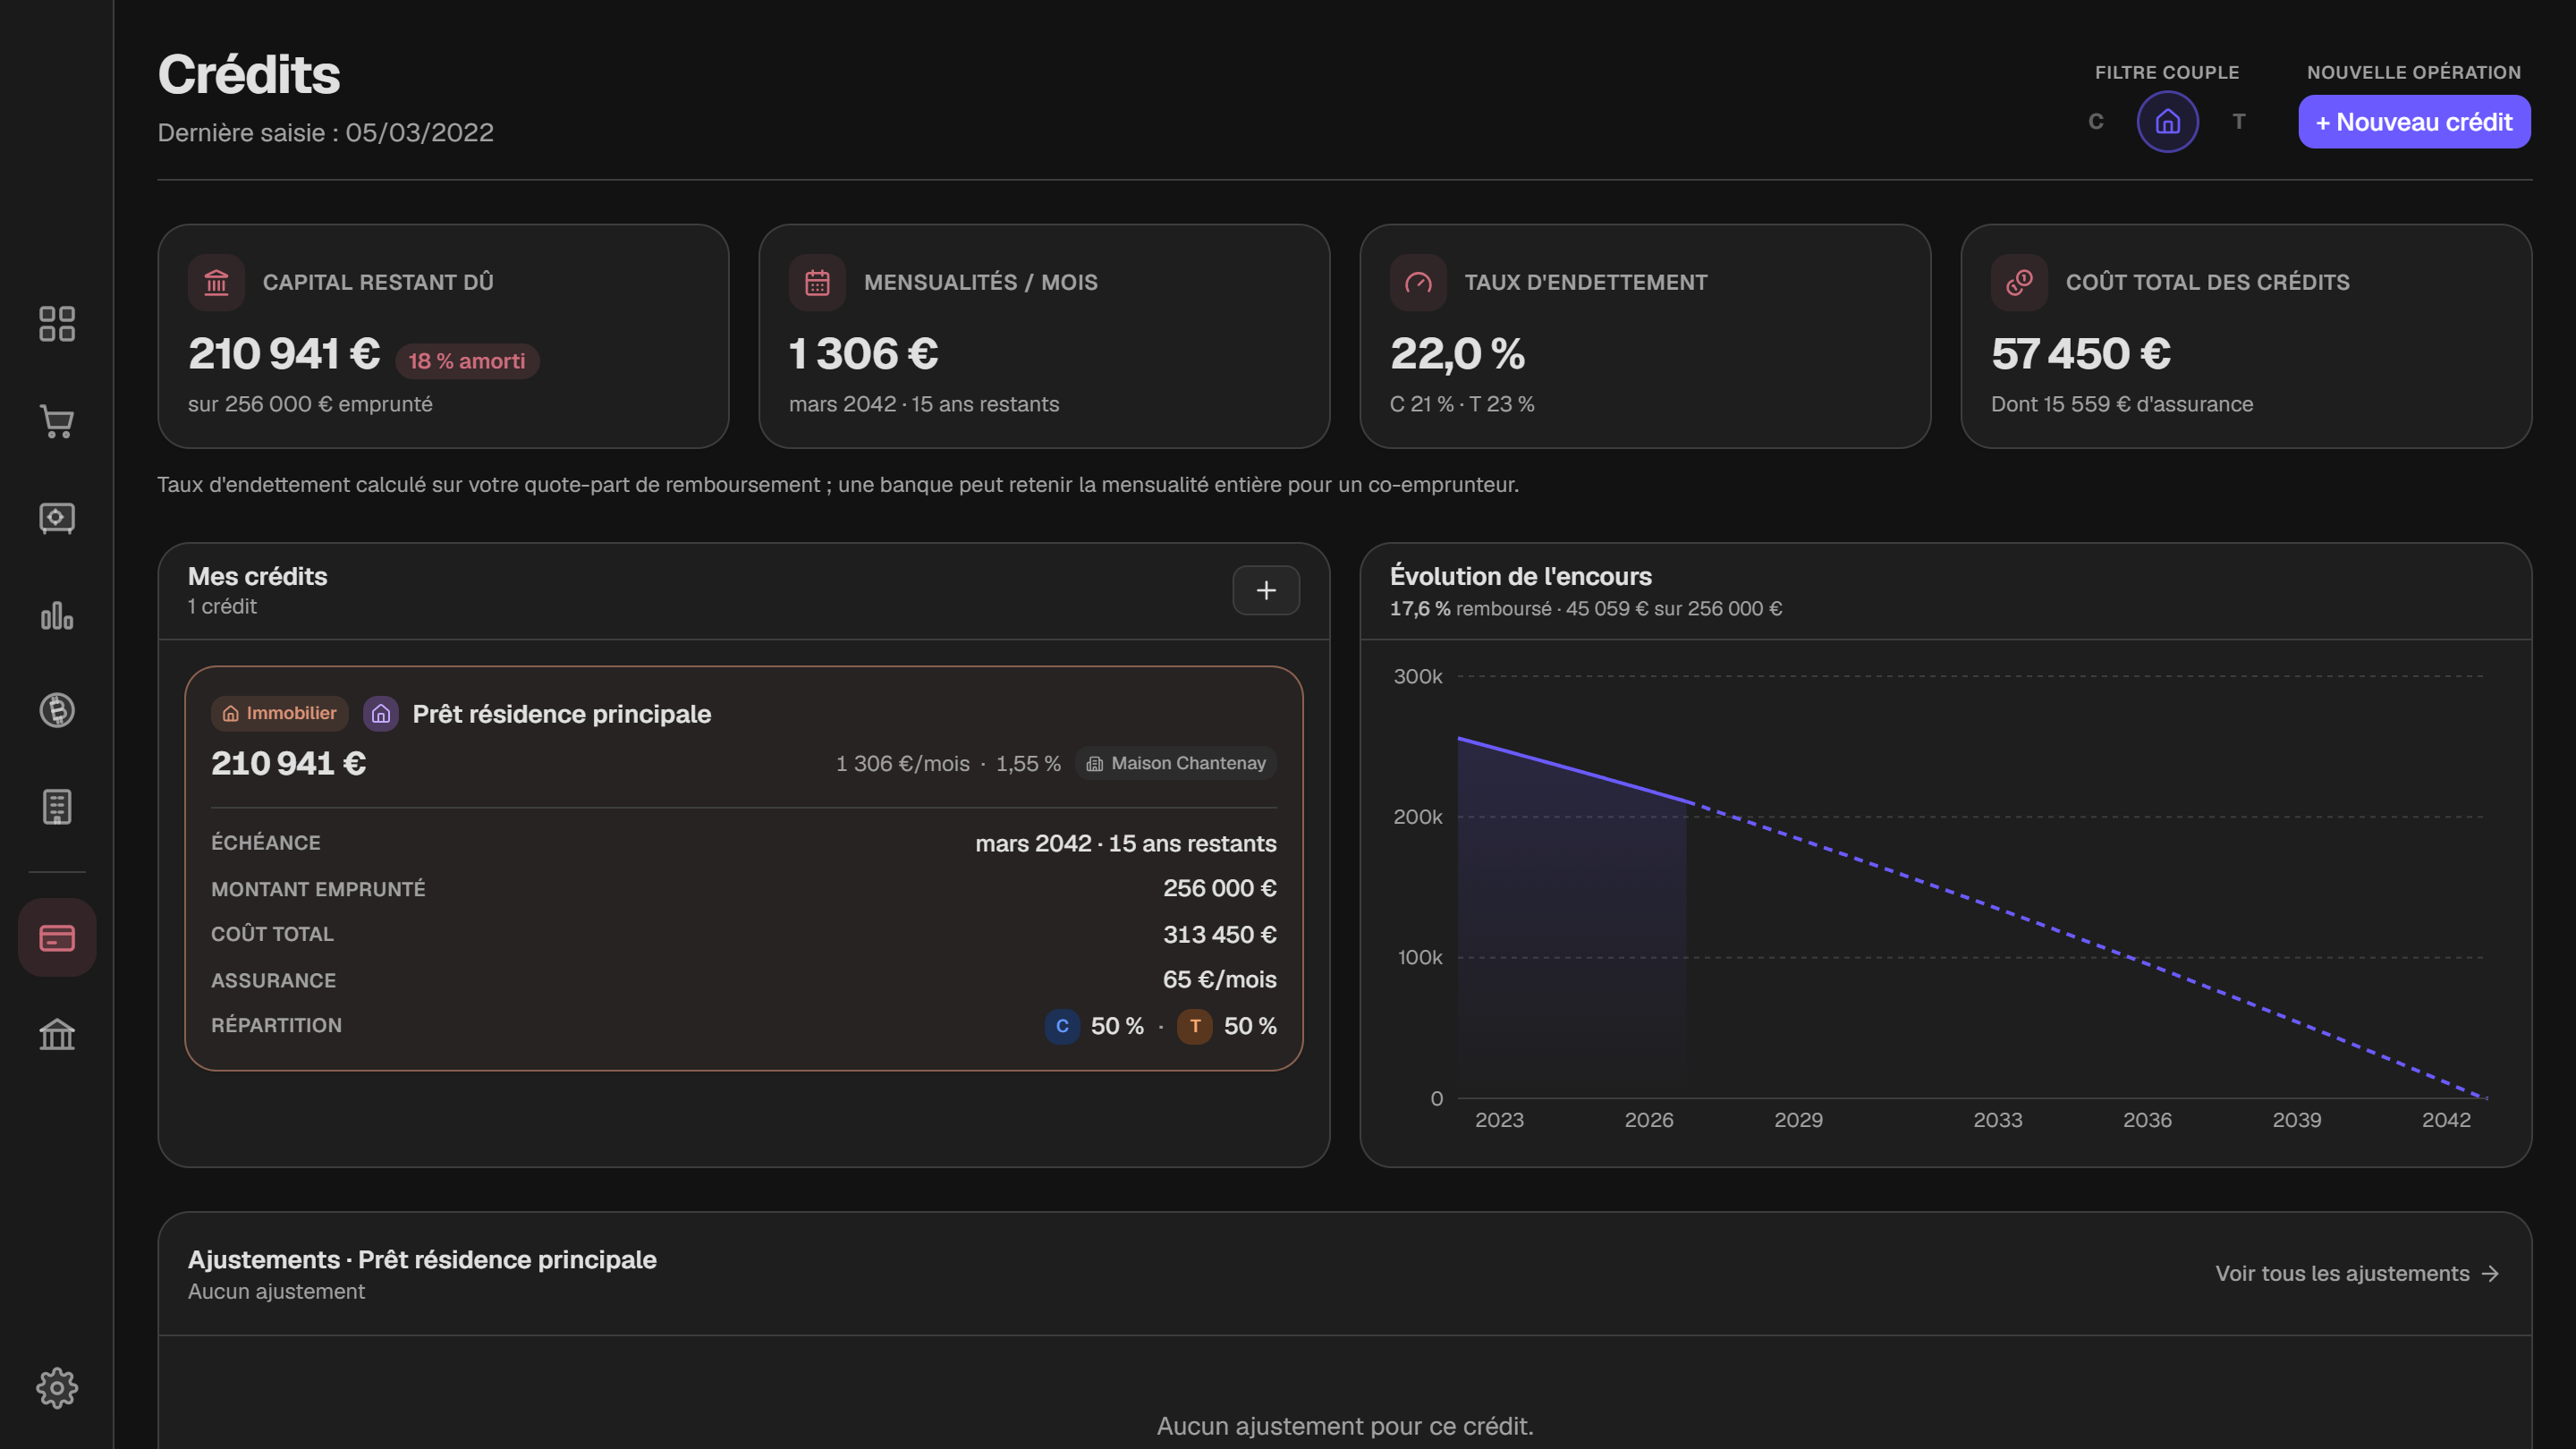Screen dimensions: 2576x1449
Task: Click the 2029 label on encours chart
Action: tap(1798, 1120)
